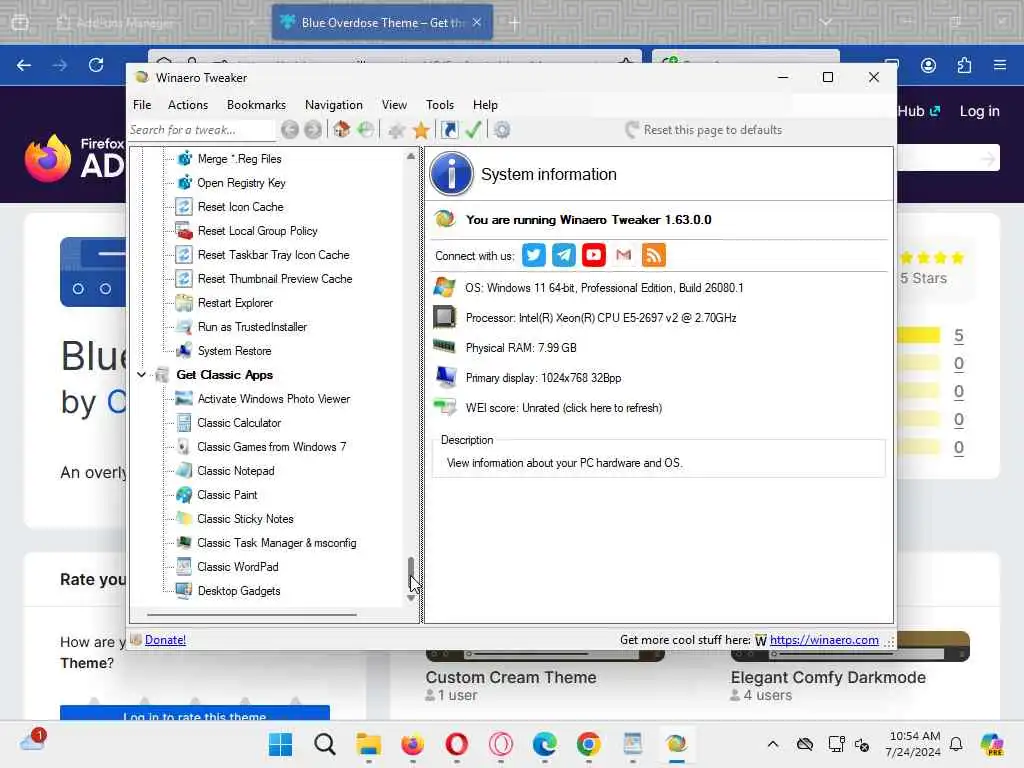Viewport: 1024px width, 768px height.
Task: Open the Actions menu
Action: [188, 104]
